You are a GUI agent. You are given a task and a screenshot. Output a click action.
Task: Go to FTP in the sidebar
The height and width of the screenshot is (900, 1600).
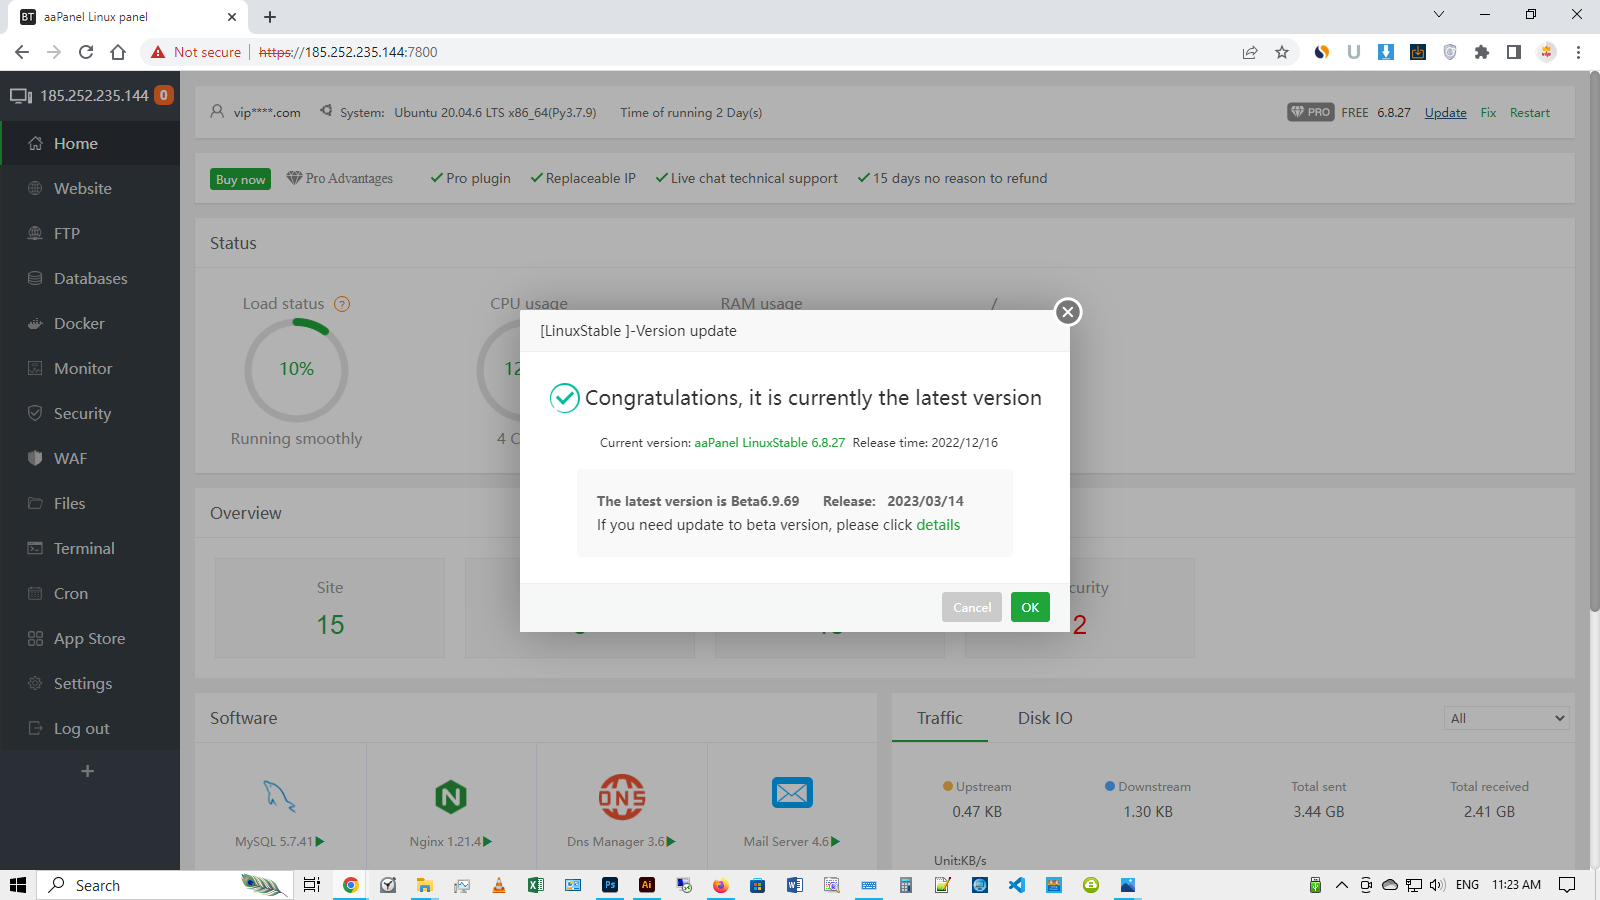pyautogui.click(x=90, y=233)
